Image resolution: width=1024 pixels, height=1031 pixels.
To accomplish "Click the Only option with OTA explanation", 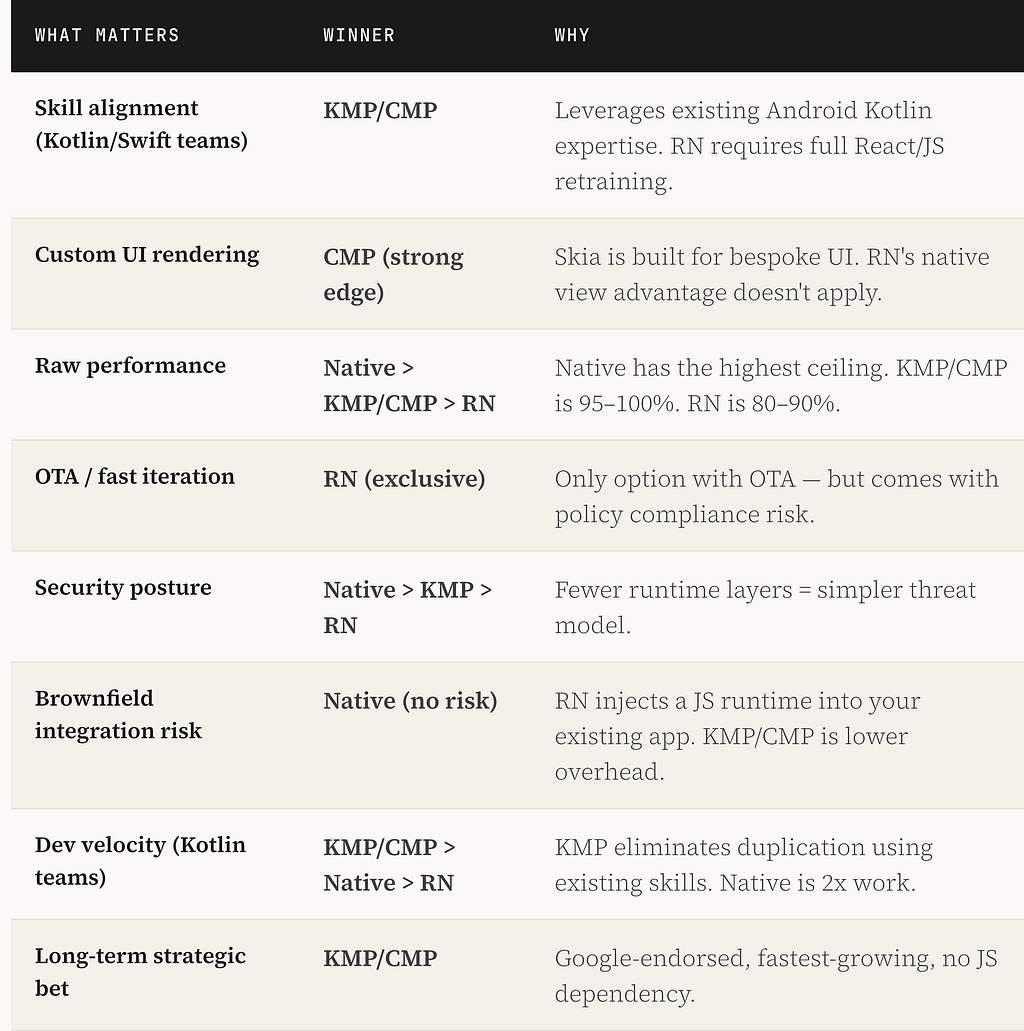I will pyautogui.click(x=776, y=496).
